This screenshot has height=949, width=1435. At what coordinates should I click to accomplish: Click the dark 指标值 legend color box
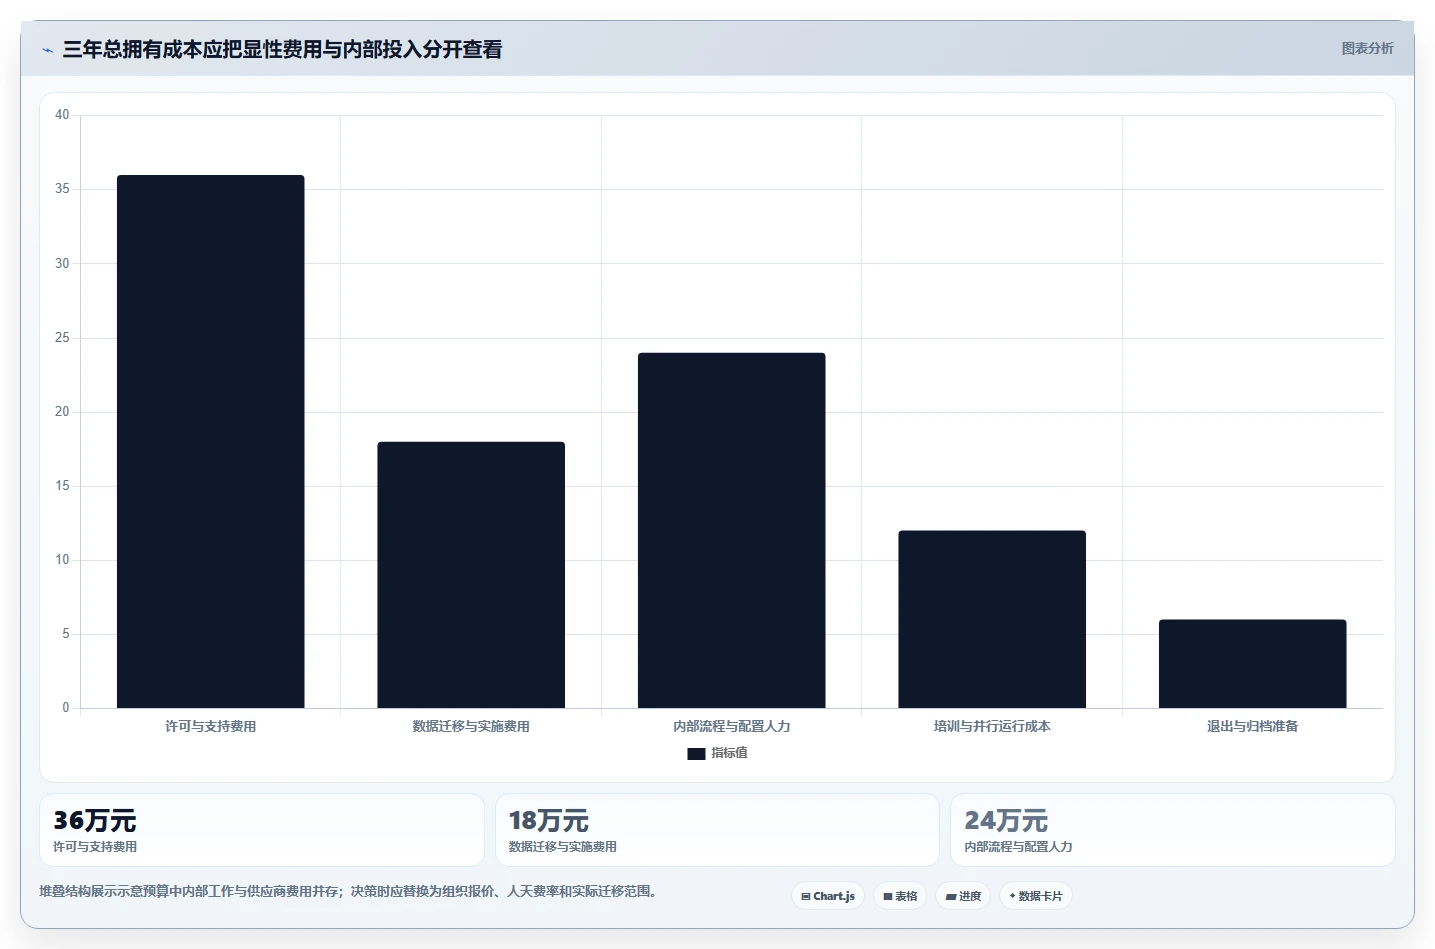[x=696, y=754]
